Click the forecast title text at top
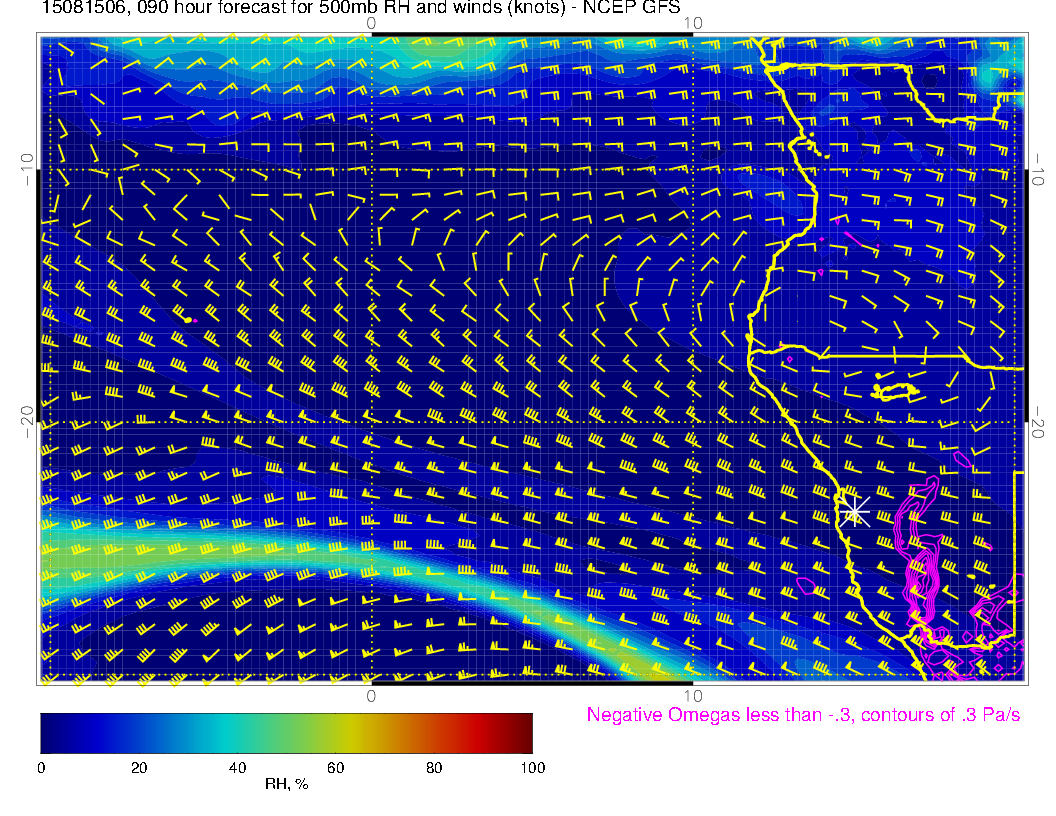 coord(361,8)
